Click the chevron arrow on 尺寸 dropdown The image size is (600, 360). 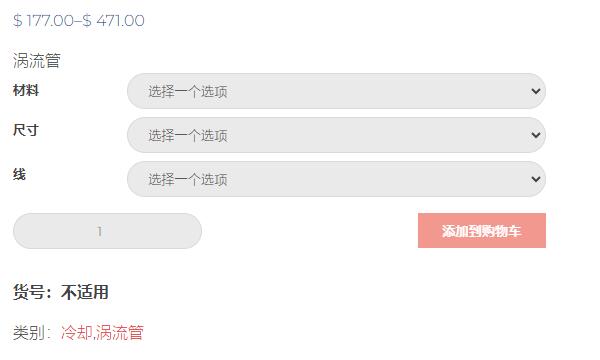pyautogui.click(x=536, y=135)
